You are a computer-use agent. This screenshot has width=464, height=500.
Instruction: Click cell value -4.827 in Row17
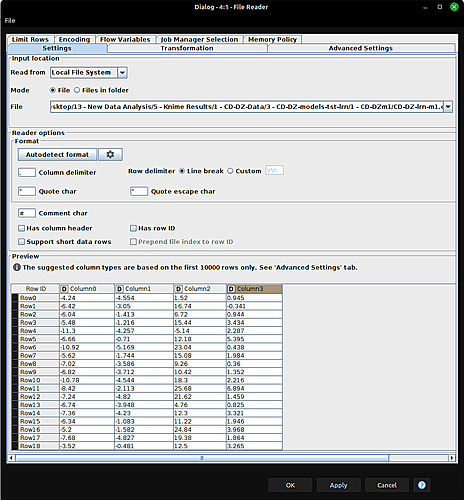[x=144, y=438]
